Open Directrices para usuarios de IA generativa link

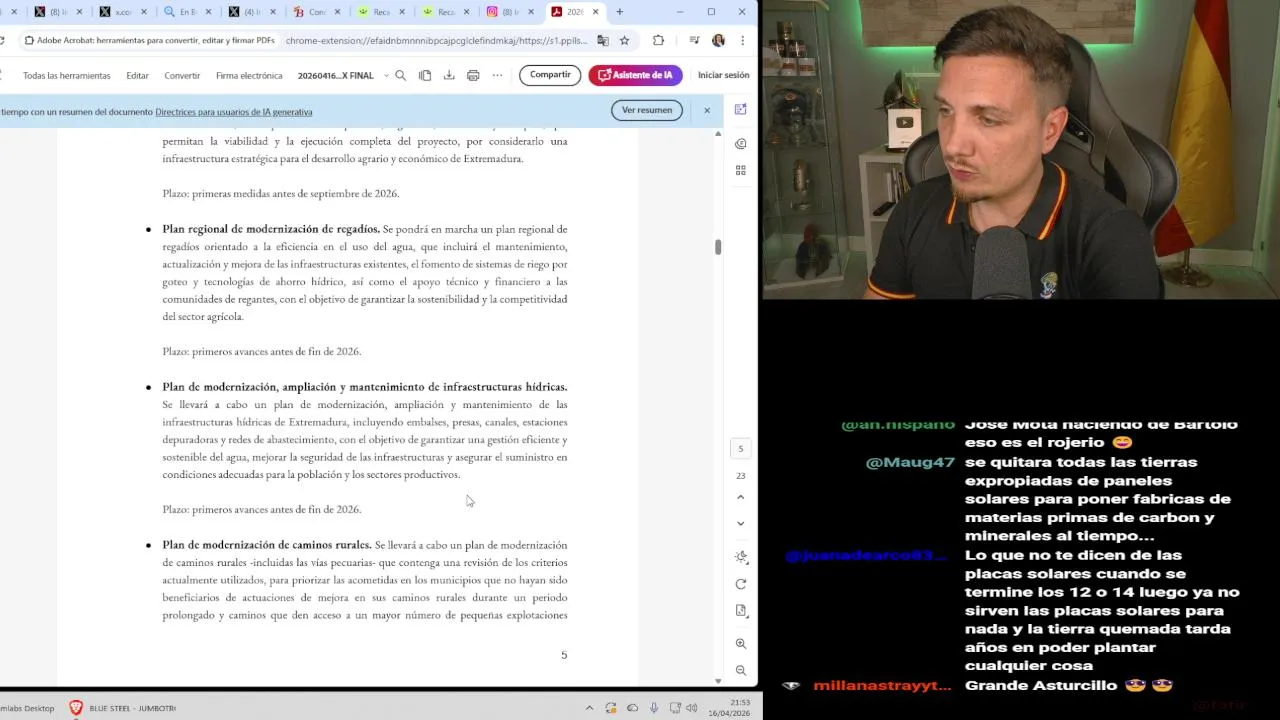coord(234,112)
